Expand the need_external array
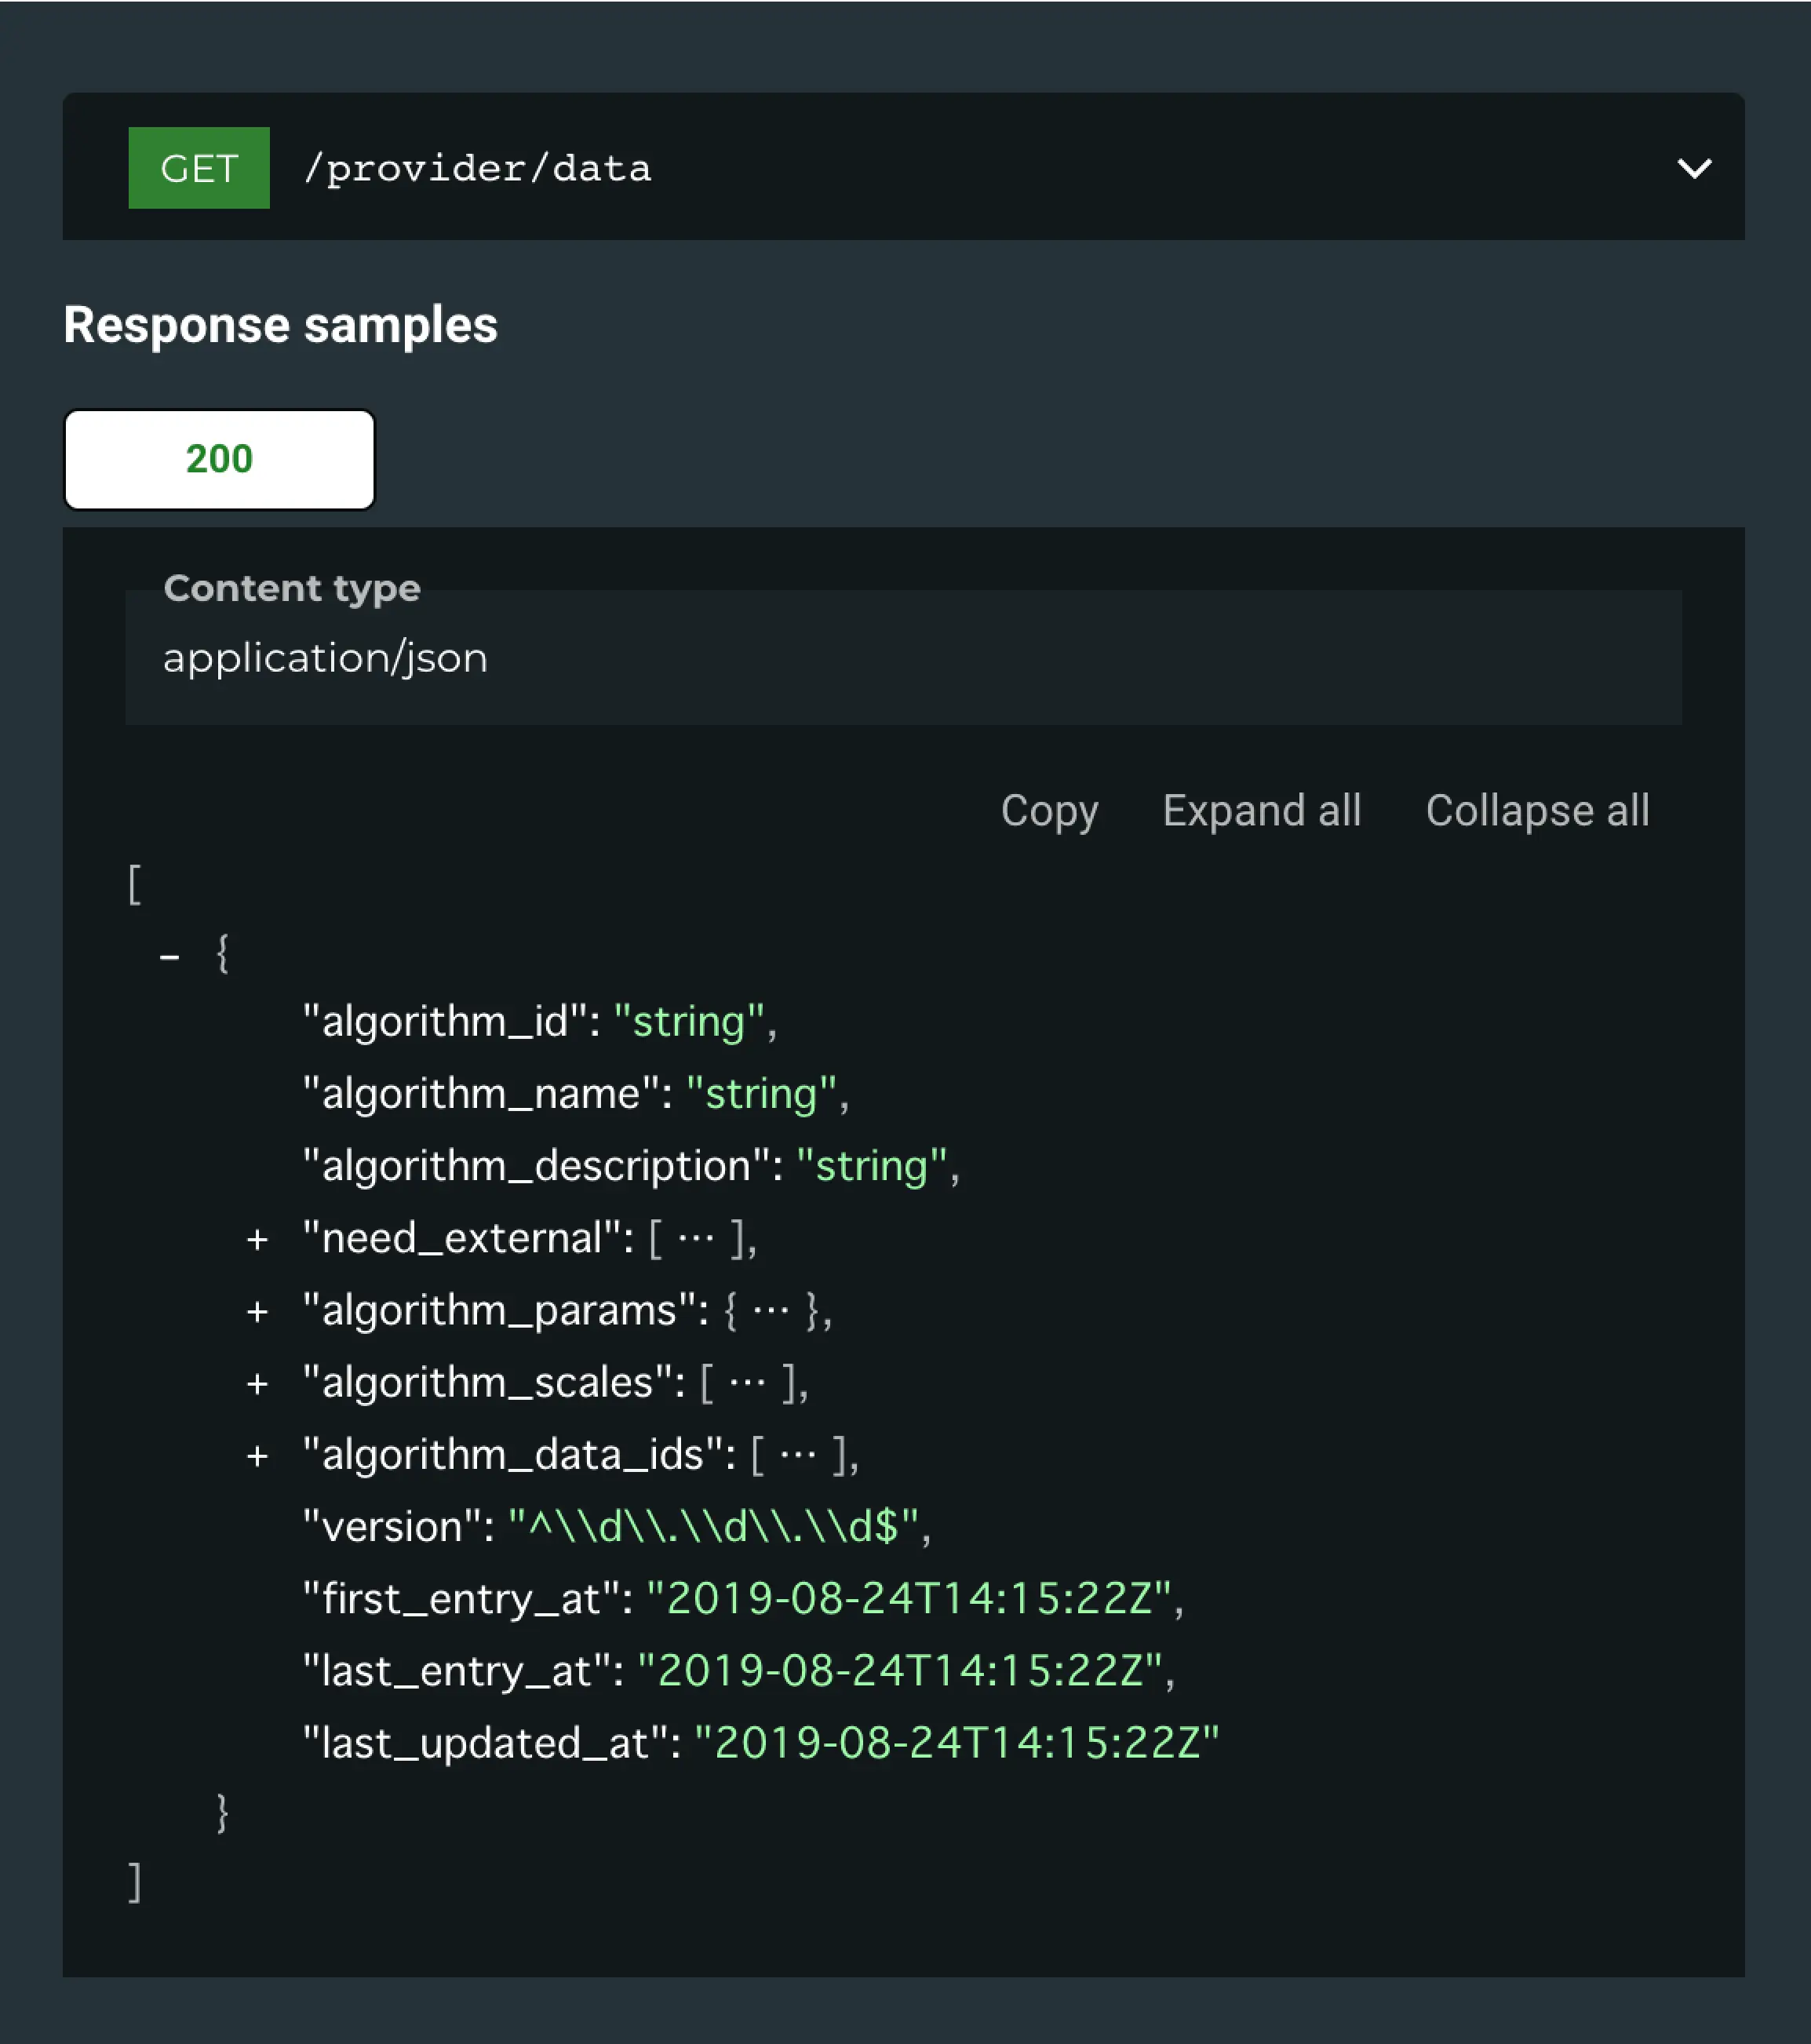The width and height of the screenshot is (1811, 2044). (x=257, y=1240)
